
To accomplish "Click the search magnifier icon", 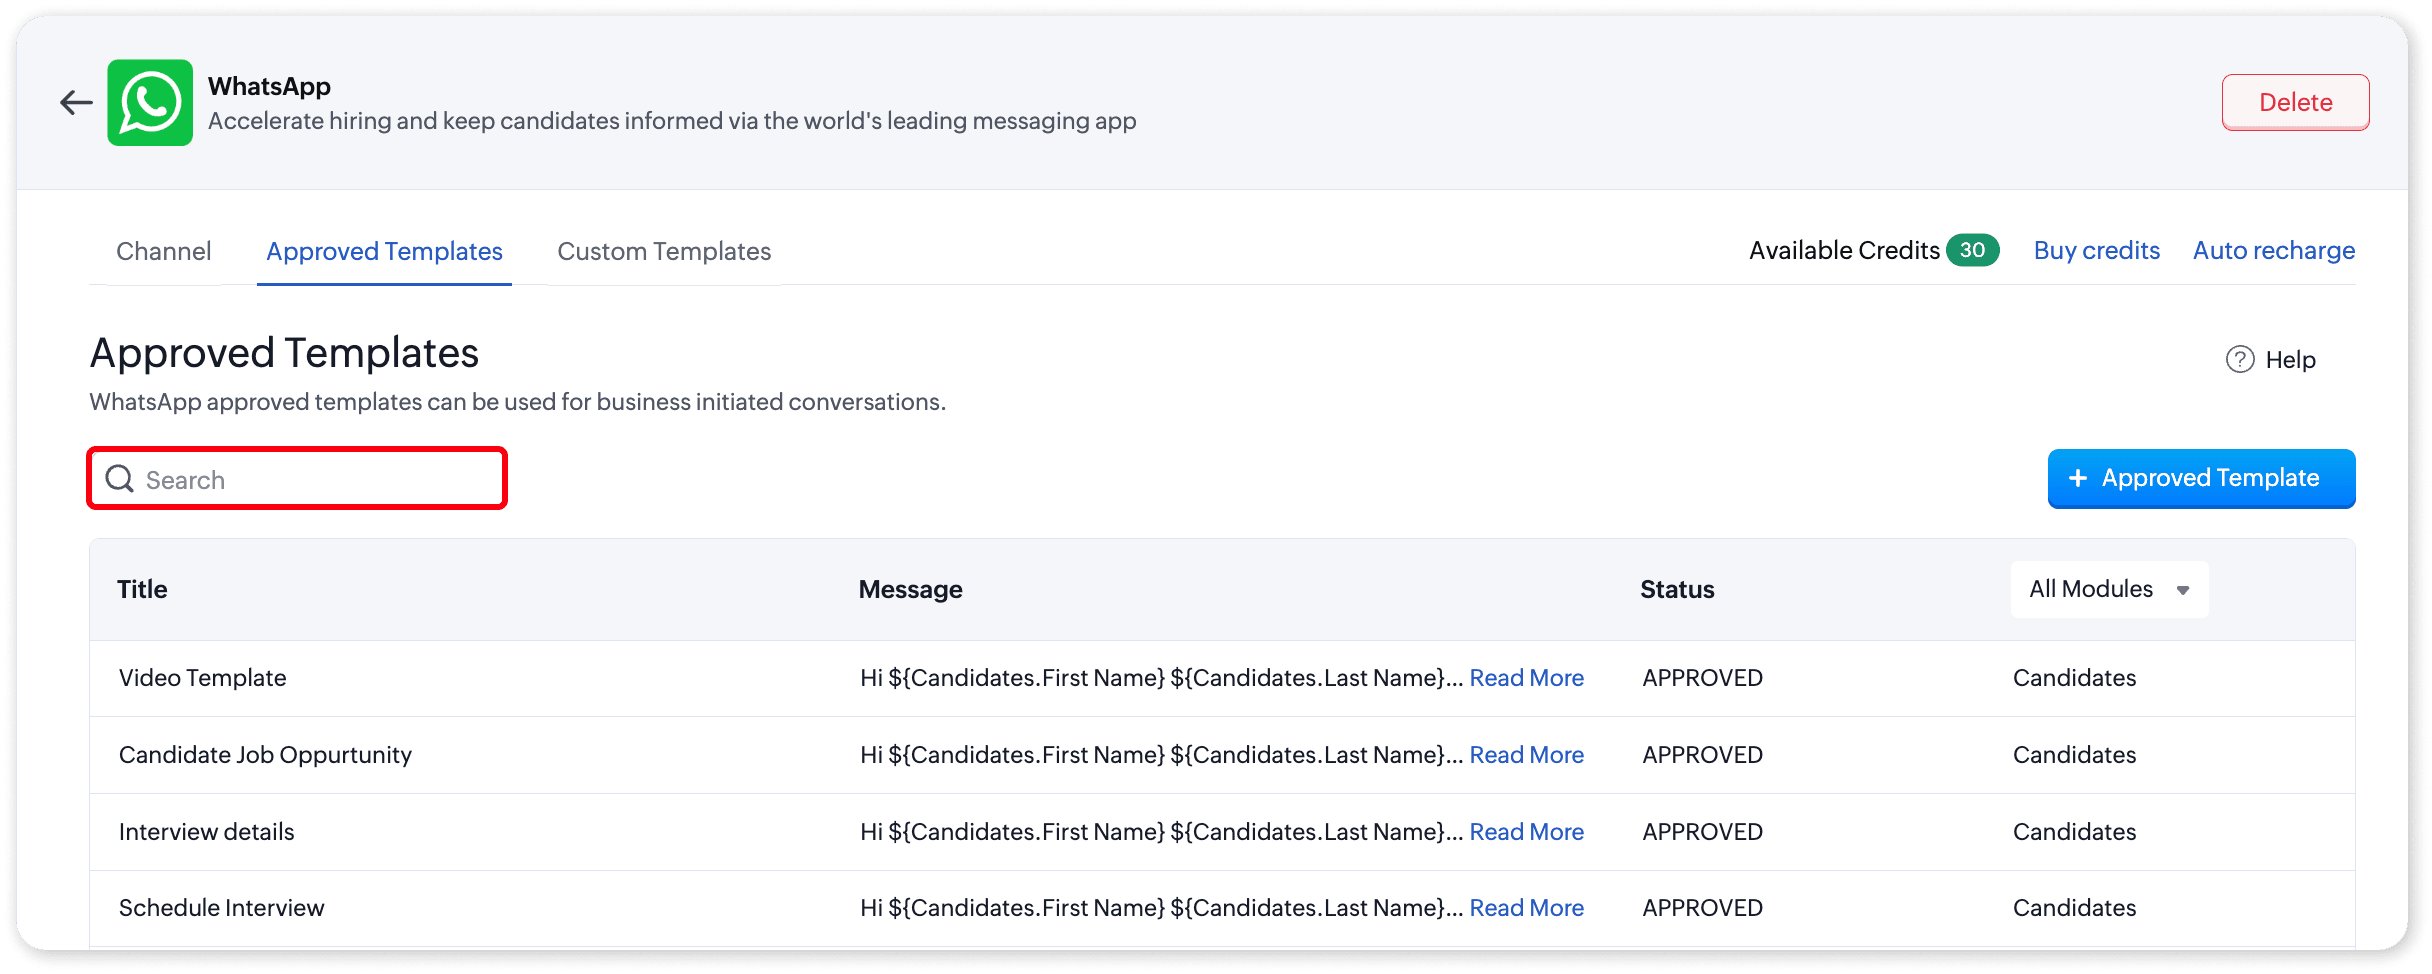I will click(x=120, y=479).
